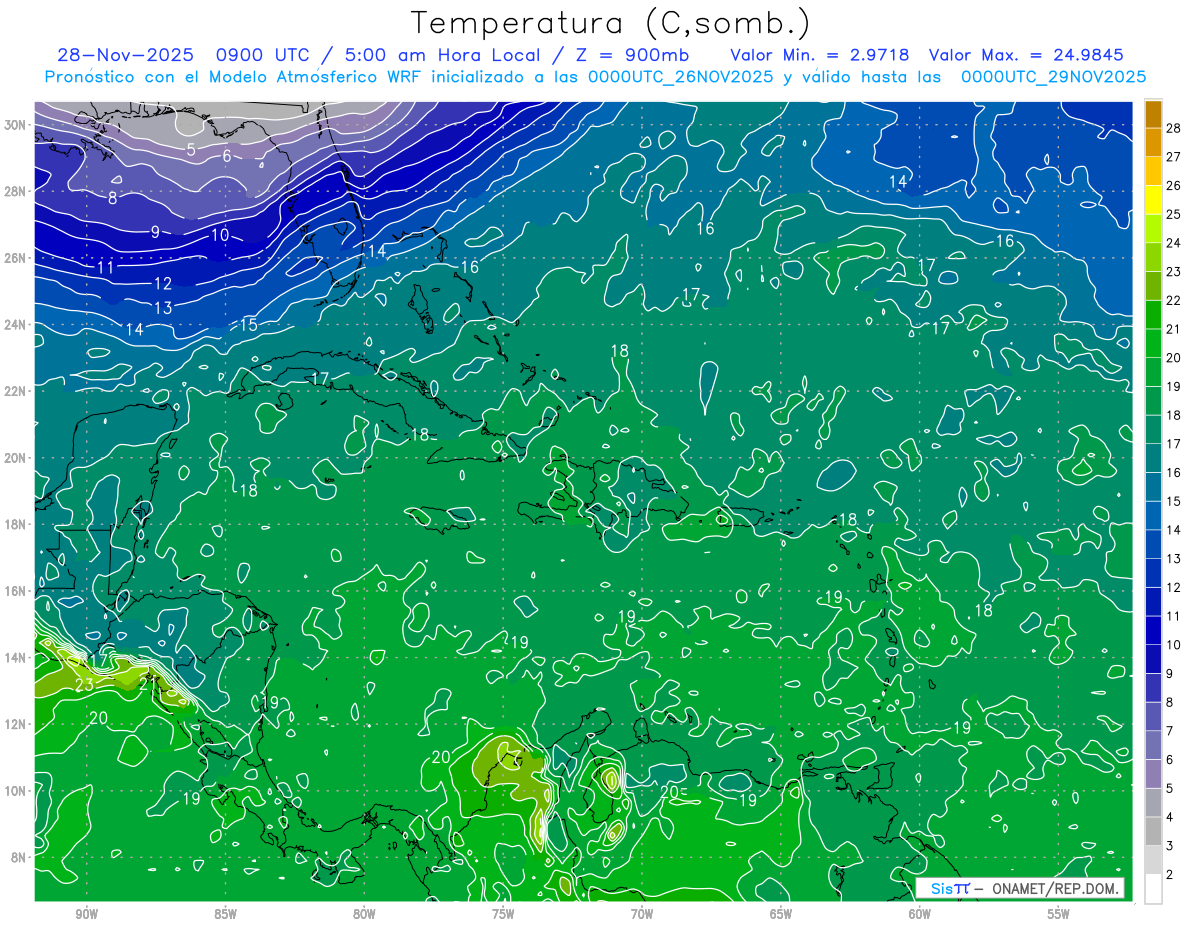
Task: Click the '90W' longitude axis label
Action: (x=86, y=915)
